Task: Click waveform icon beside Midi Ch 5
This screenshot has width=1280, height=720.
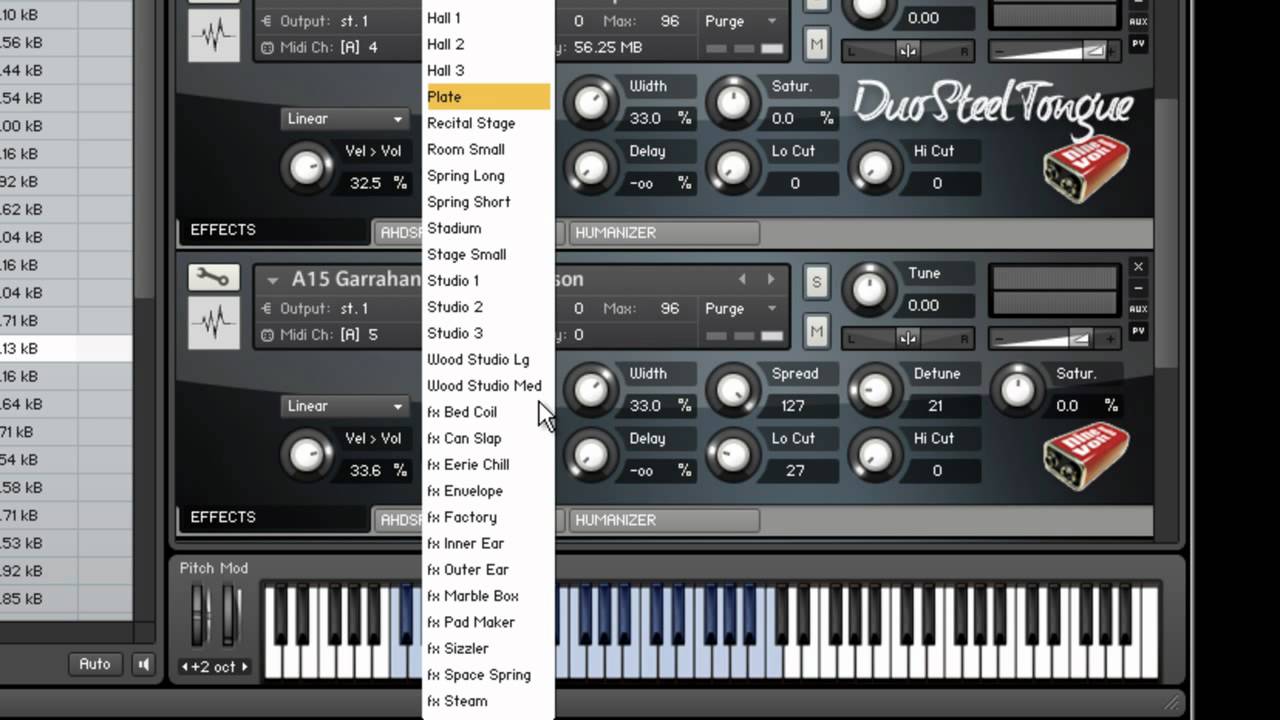Action: pyautogui.click(x=213, y=322)
